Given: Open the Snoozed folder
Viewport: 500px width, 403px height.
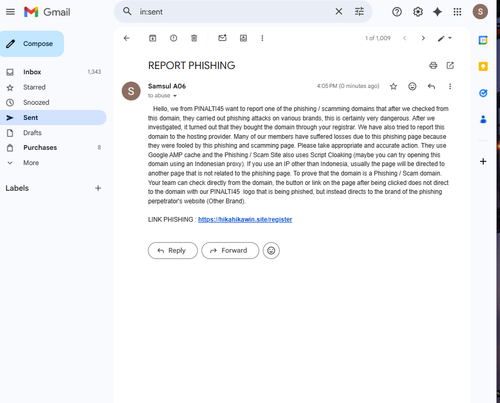Looking at the screenshot, I should (x=53, y=102).
